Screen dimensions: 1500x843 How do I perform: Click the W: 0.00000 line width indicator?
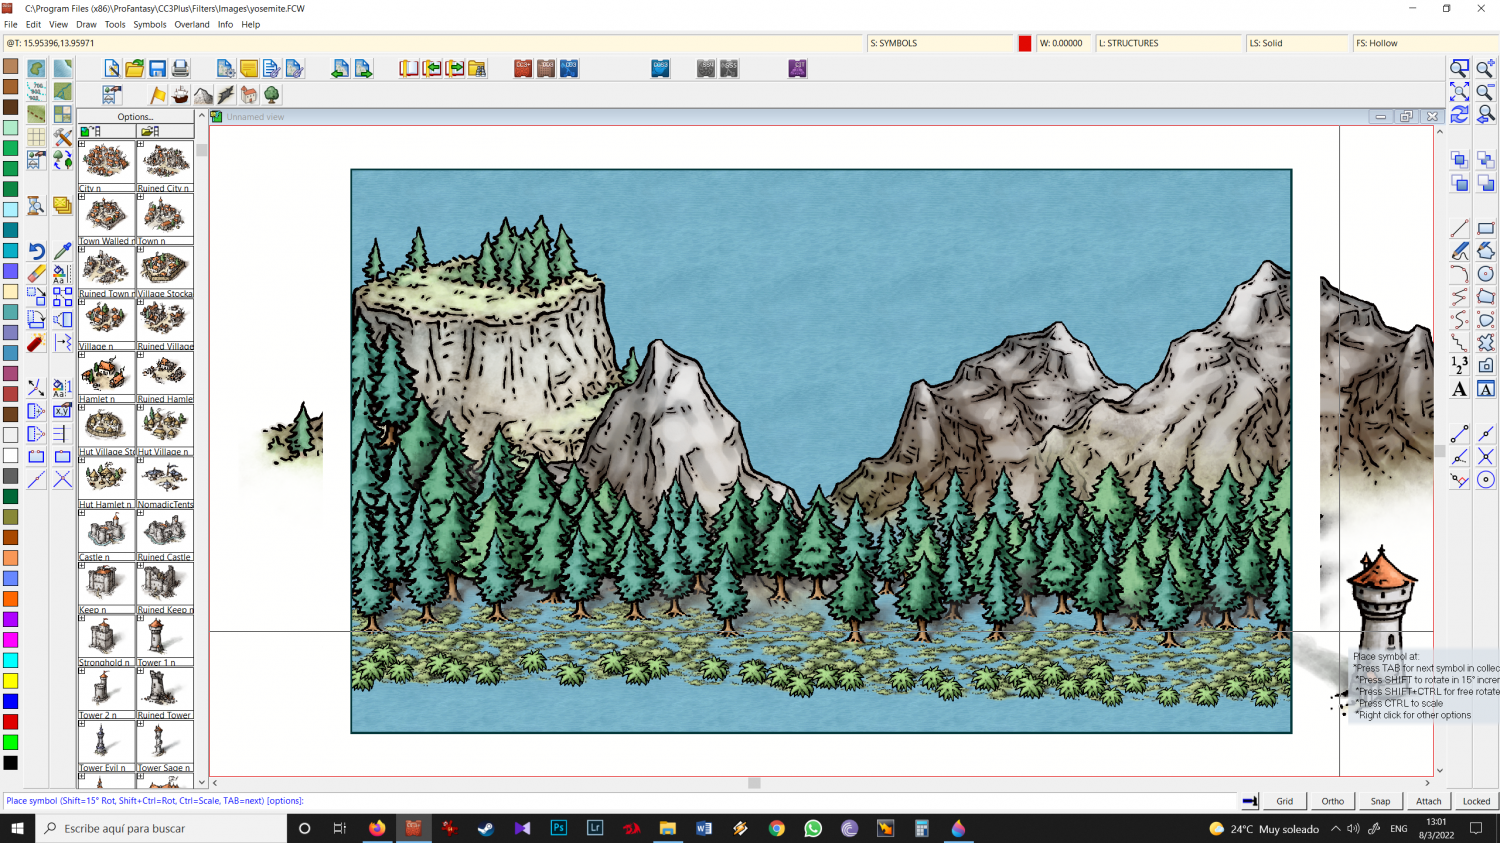point(1065,43)
